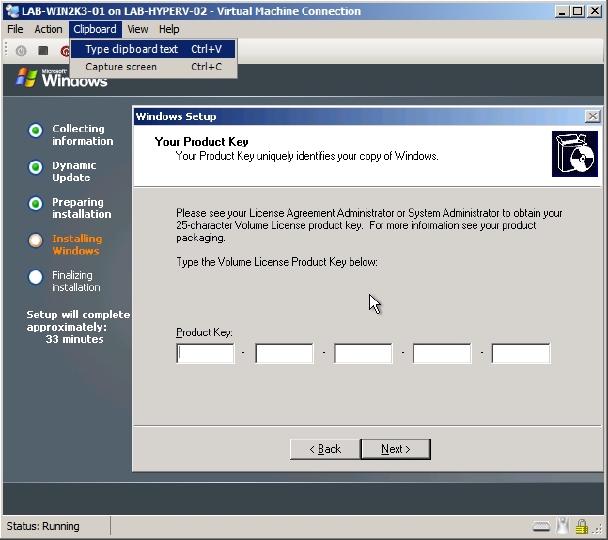Click the black Stop VM toolbar icon
Viewport: 608px width, 540px height.
coord(43,50)
